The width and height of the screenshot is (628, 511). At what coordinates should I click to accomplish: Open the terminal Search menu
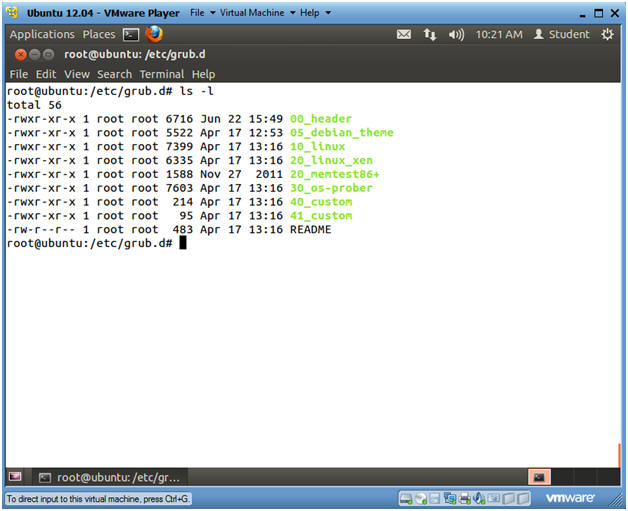pyautogui.click(x=115, y=74)
